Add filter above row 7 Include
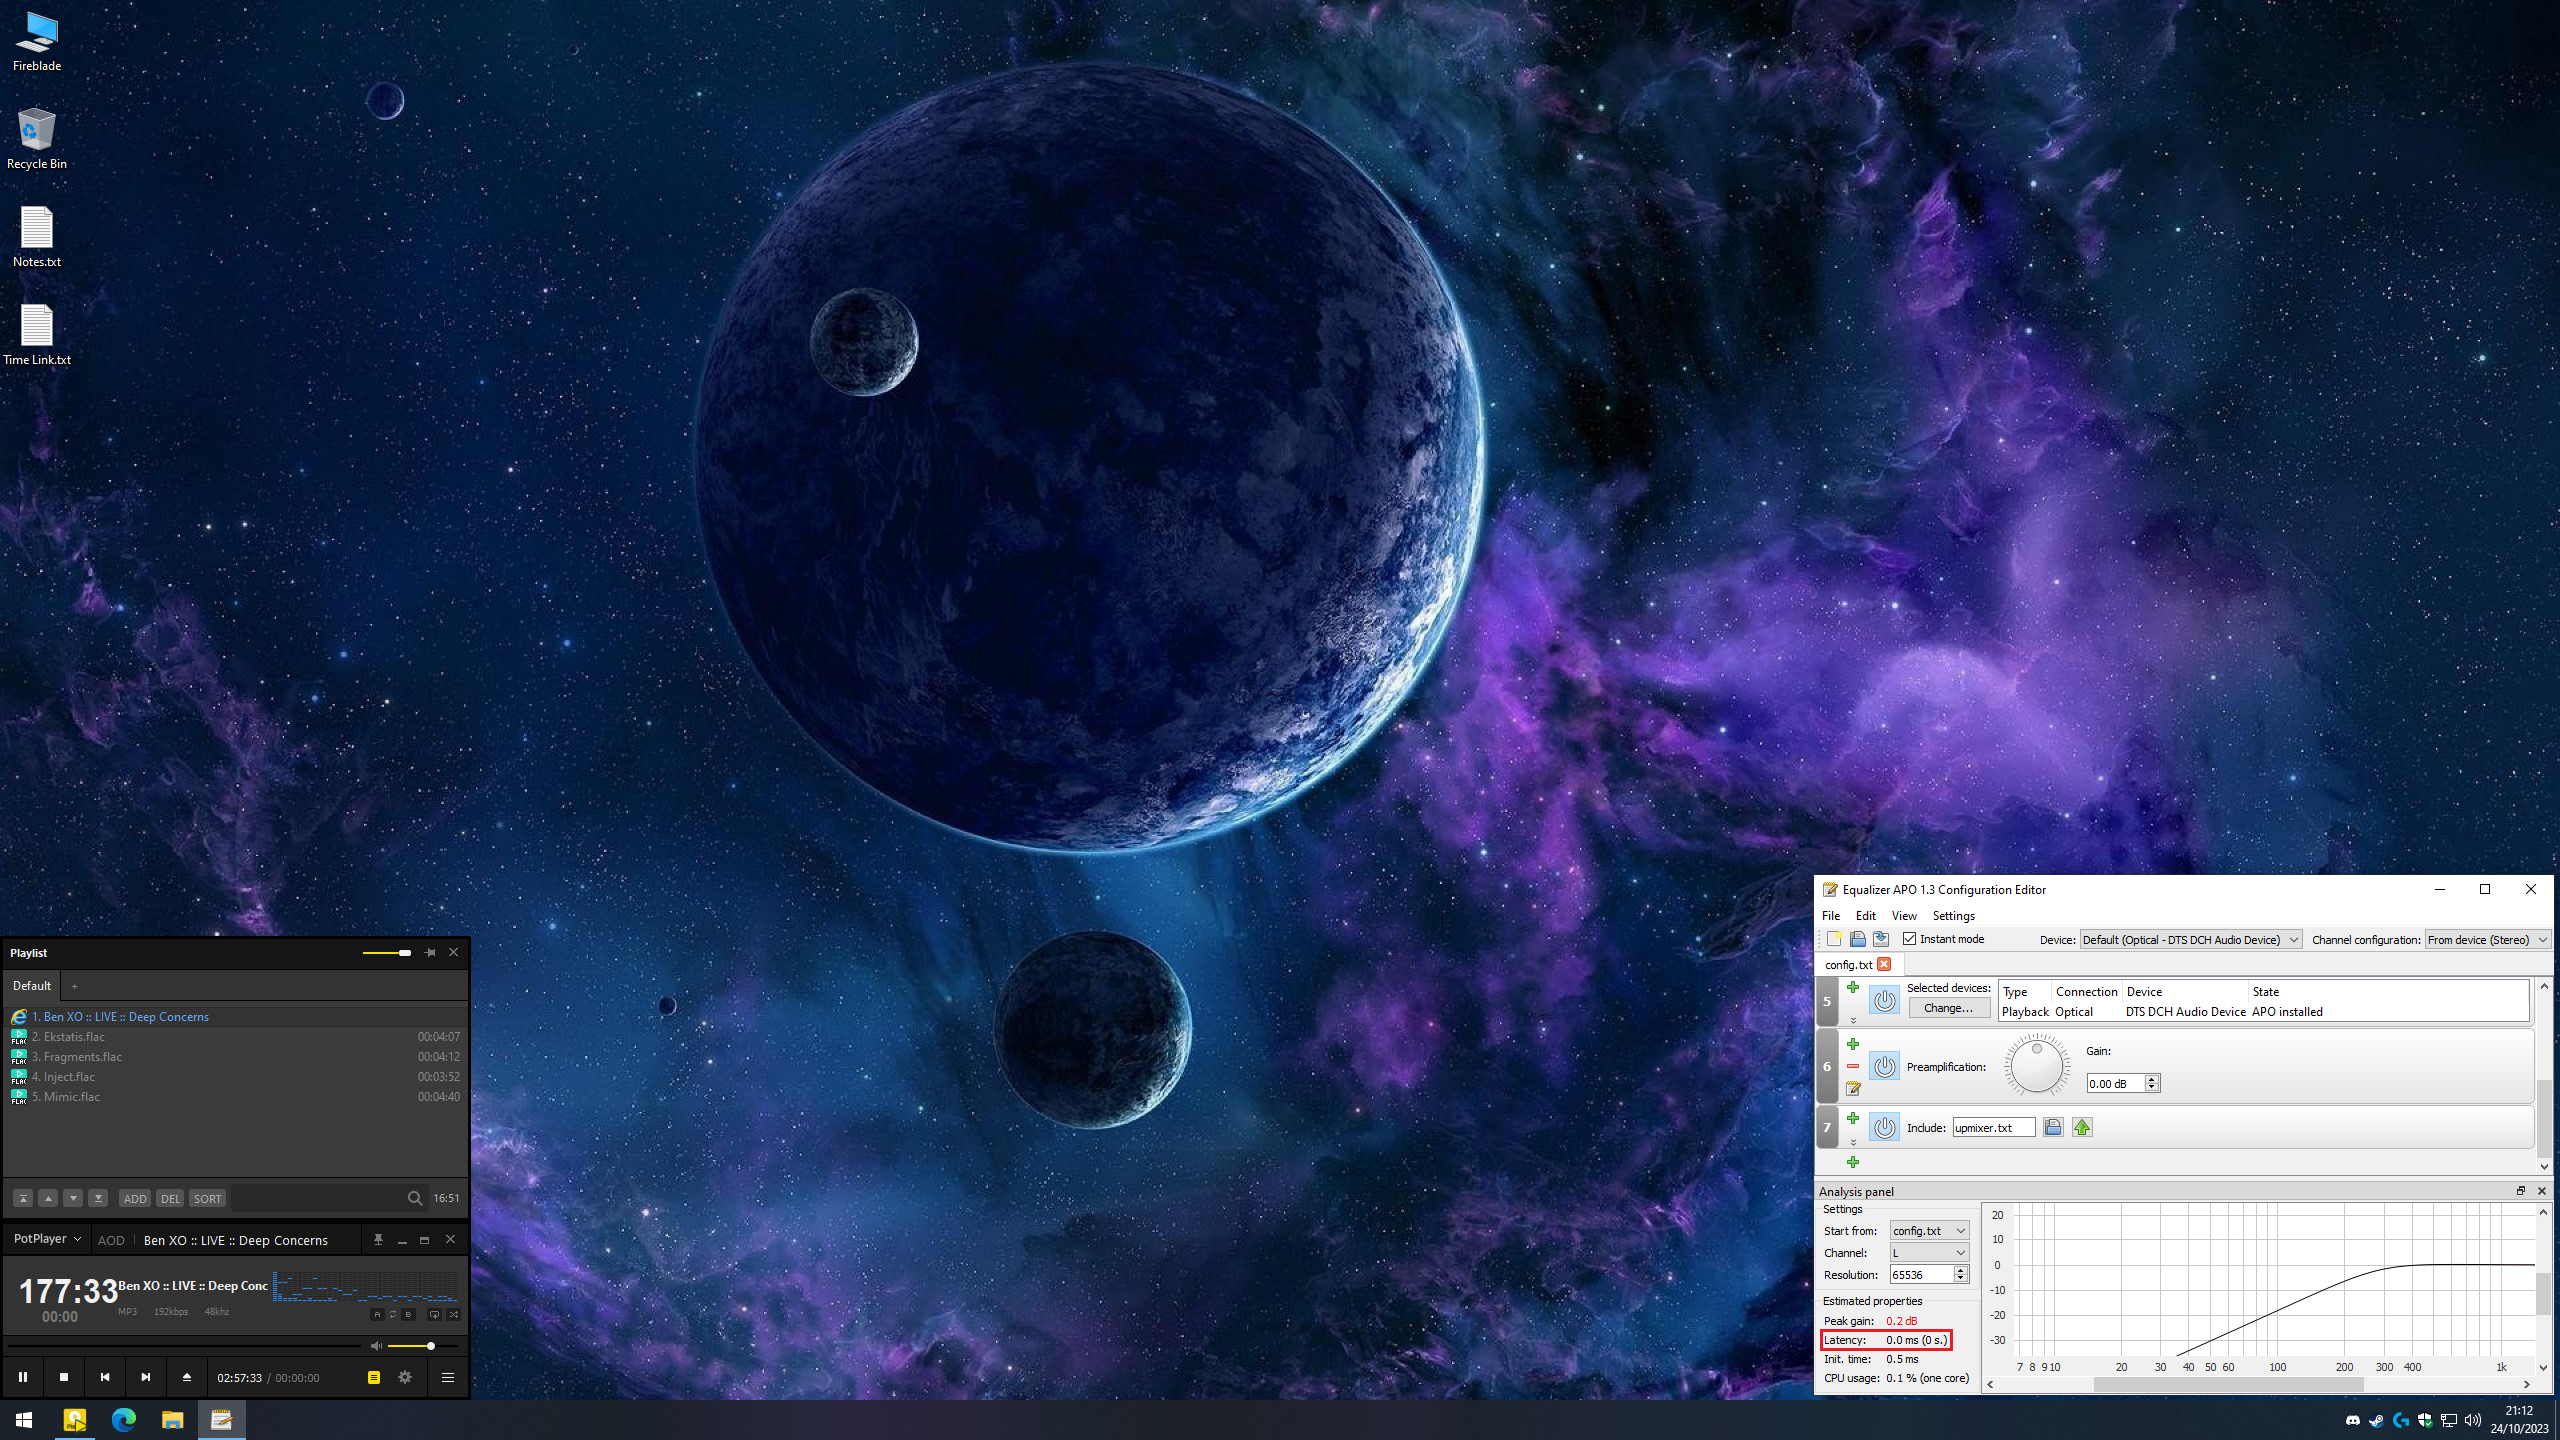This screenshot has height=1440, width=2560. (x=1853, y=1118)
